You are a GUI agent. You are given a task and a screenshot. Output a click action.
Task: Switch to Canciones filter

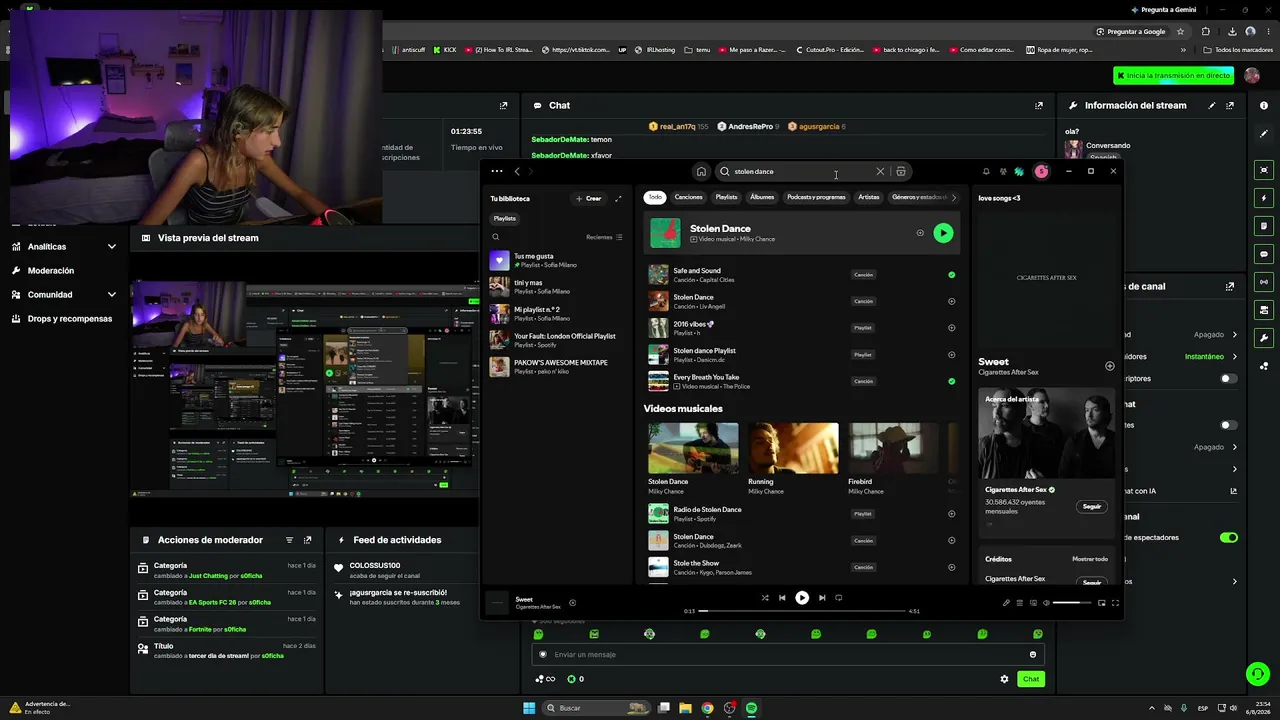pos(688,197)
